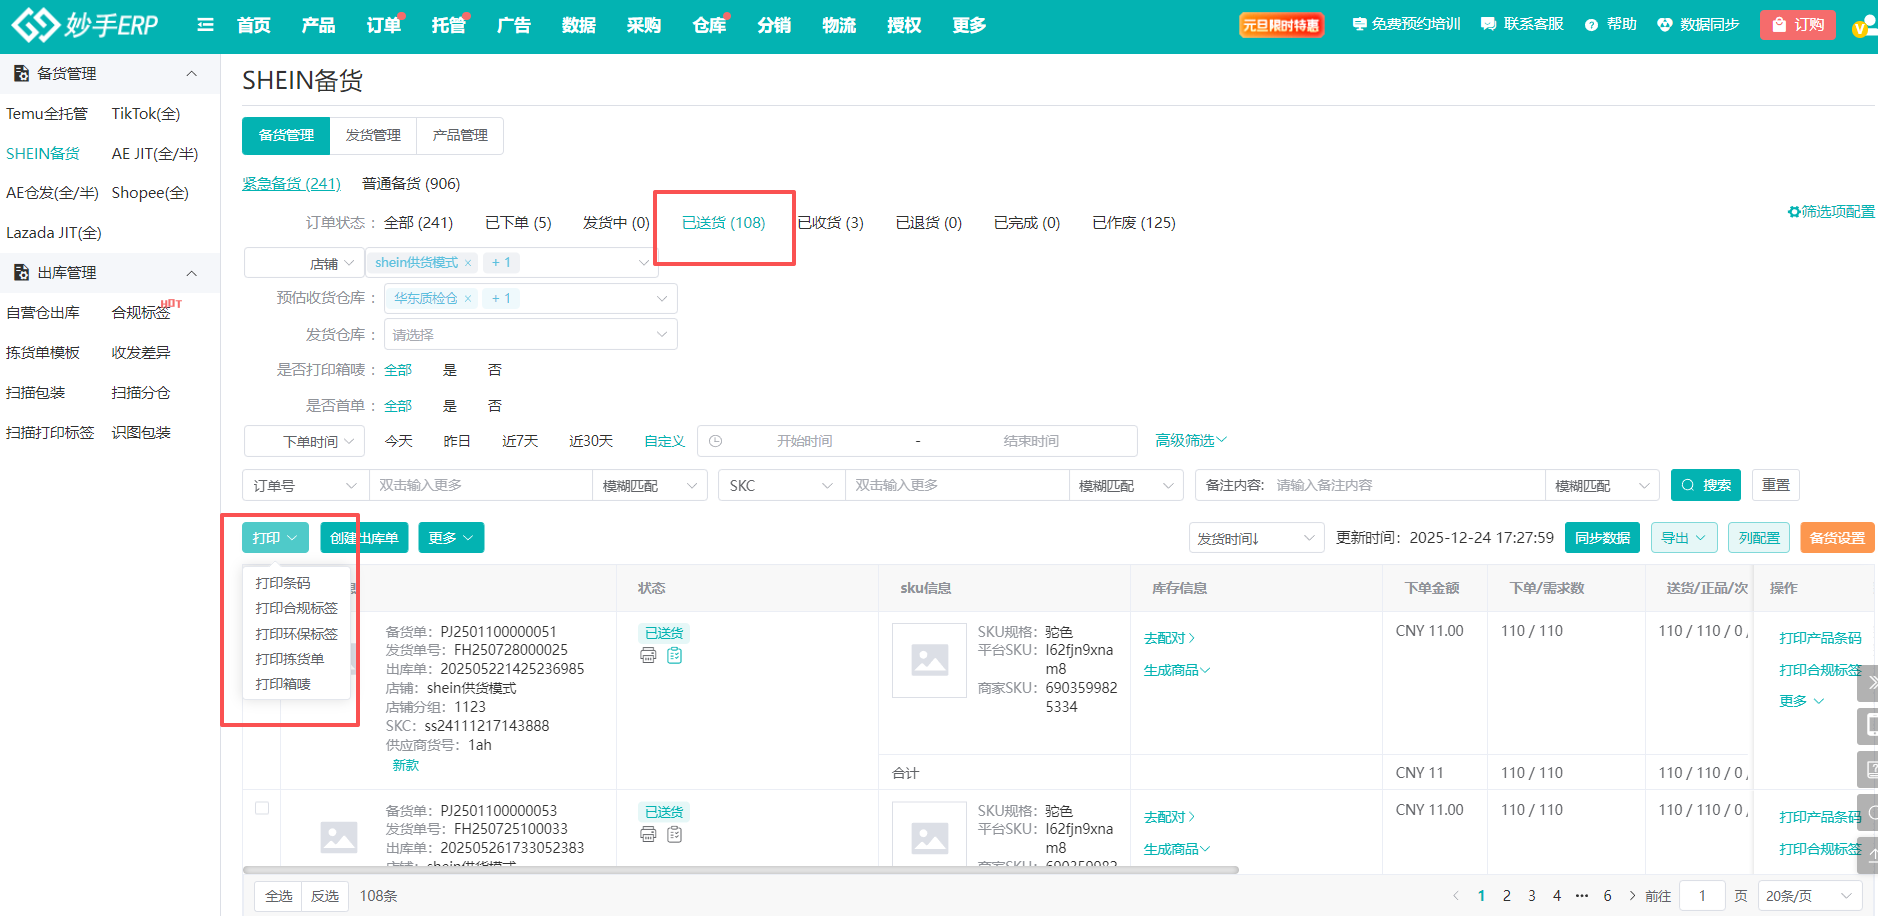
Task: Tick the checkbox for order PJ2501100000053
Action: tap(262, 808)
